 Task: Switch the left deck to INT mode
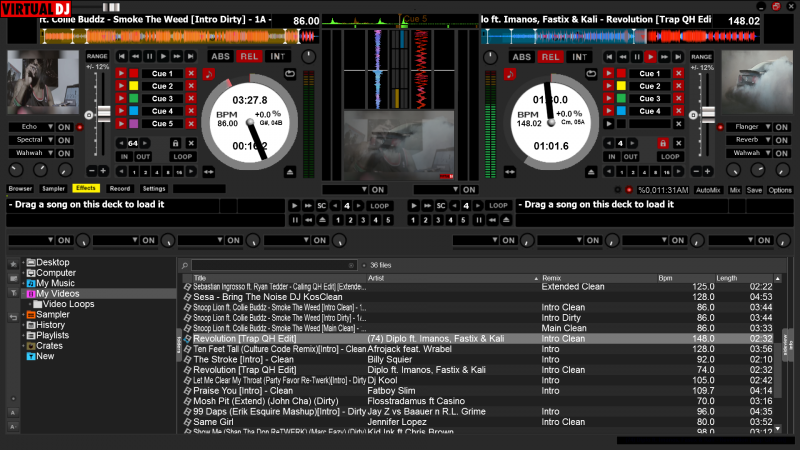278,57
